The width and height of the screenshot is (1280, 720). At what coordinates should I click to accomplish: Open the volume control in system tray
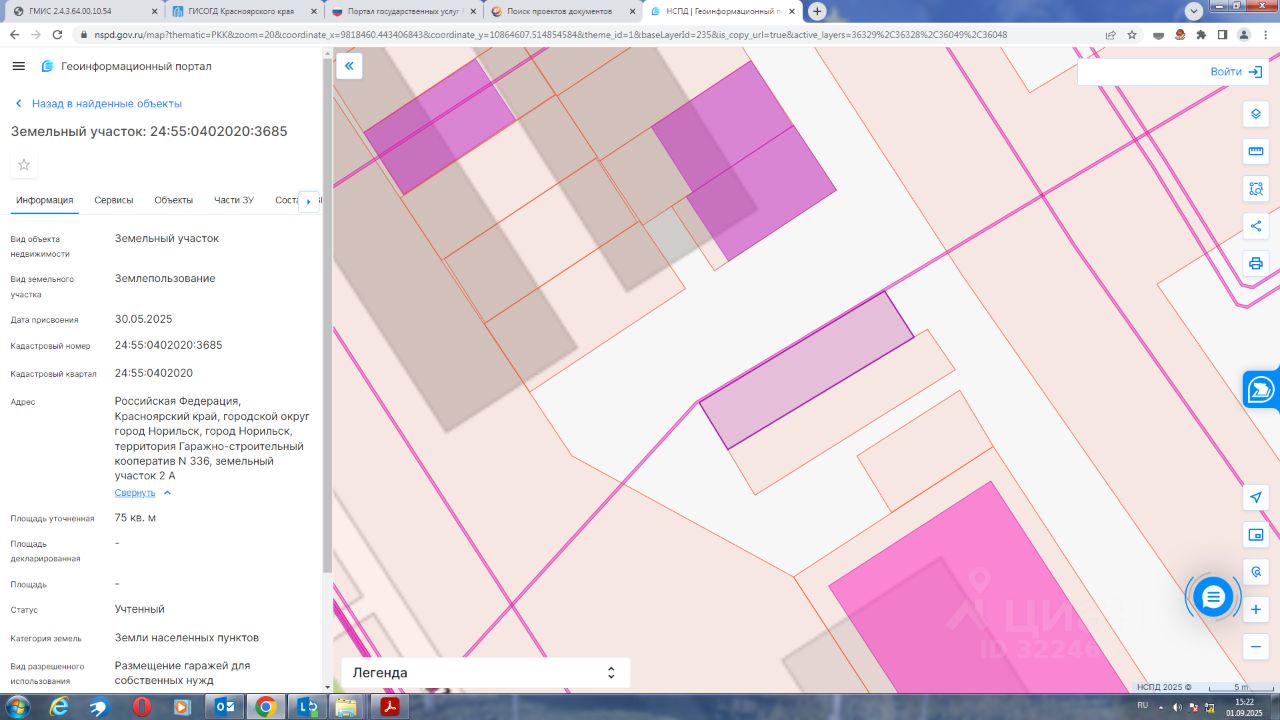(1177, 706)
